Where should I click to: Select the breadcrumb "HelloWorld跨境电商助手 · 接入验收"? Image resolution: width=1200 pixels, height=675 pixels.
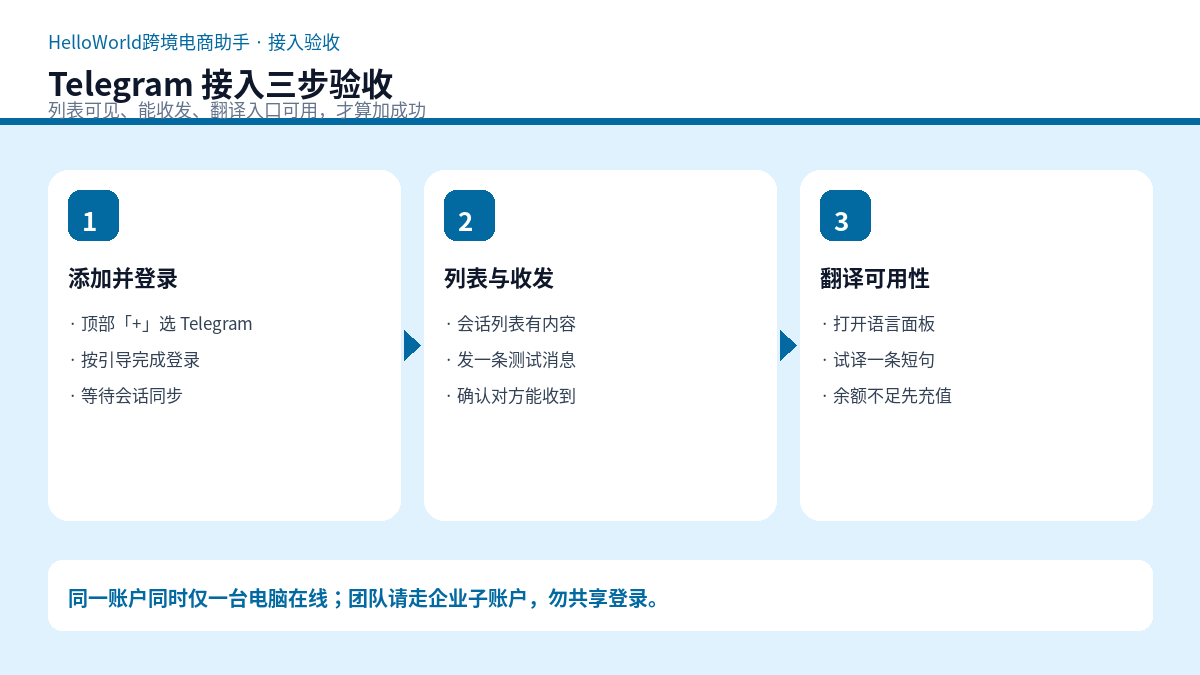tap(194, 42)
